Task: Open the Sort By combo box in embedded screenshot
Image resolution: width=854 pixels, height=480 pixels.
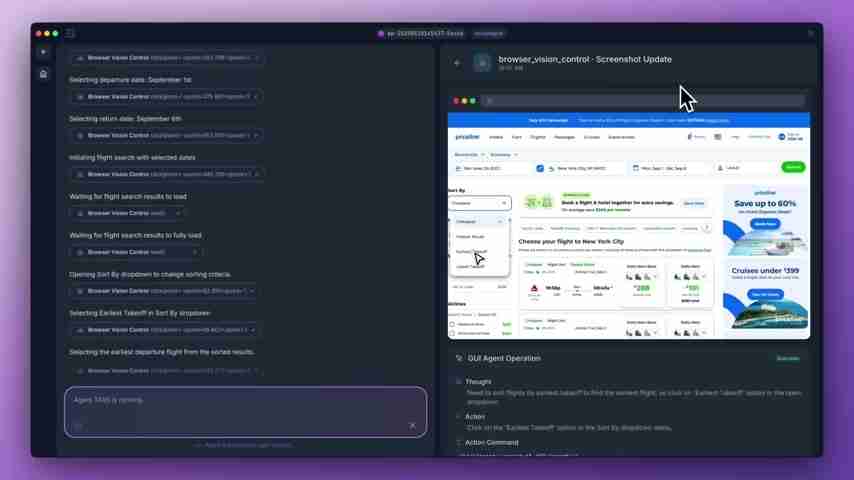Action: pos(479,203)
